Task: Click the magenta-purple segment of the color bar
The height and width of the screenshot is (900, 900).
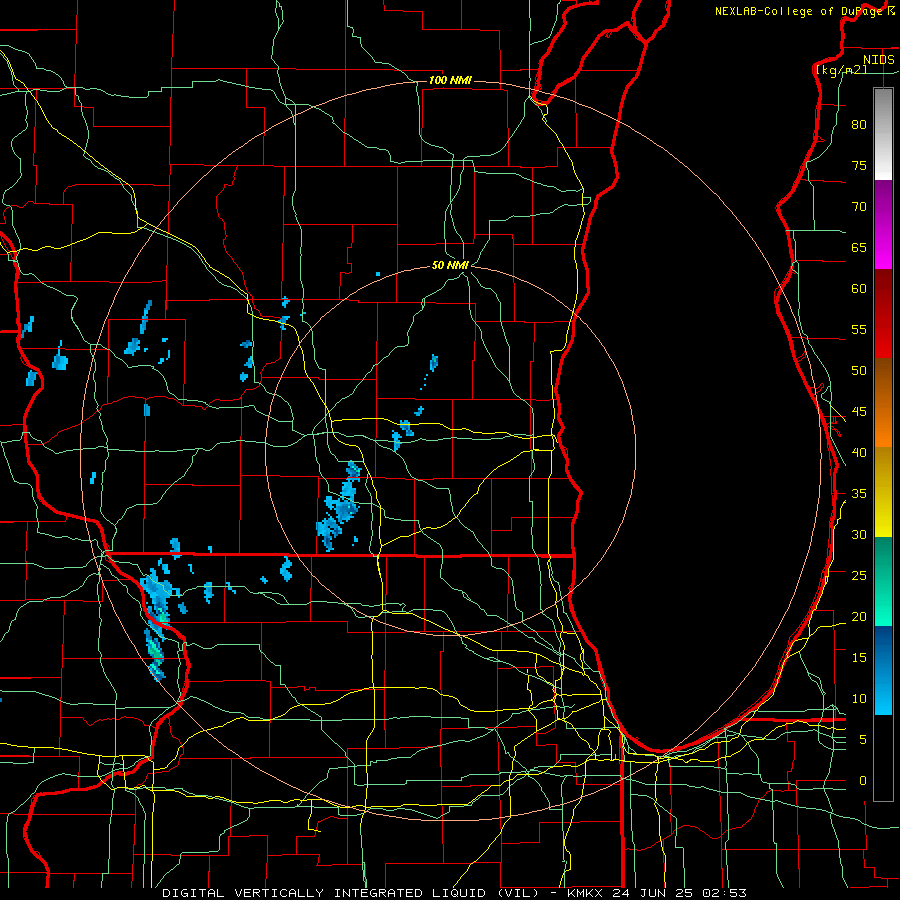Action: [883, 225]
